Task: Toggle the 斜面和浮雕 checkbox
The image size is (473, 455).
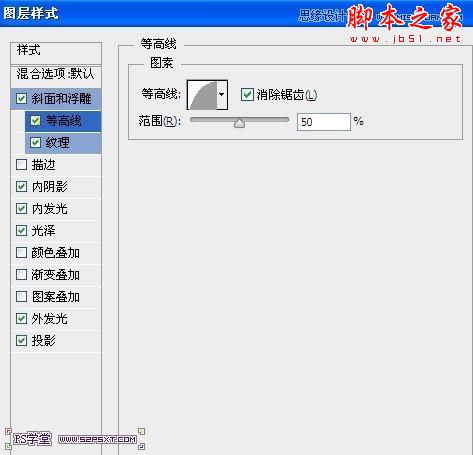Action: (x=21, y=99)
